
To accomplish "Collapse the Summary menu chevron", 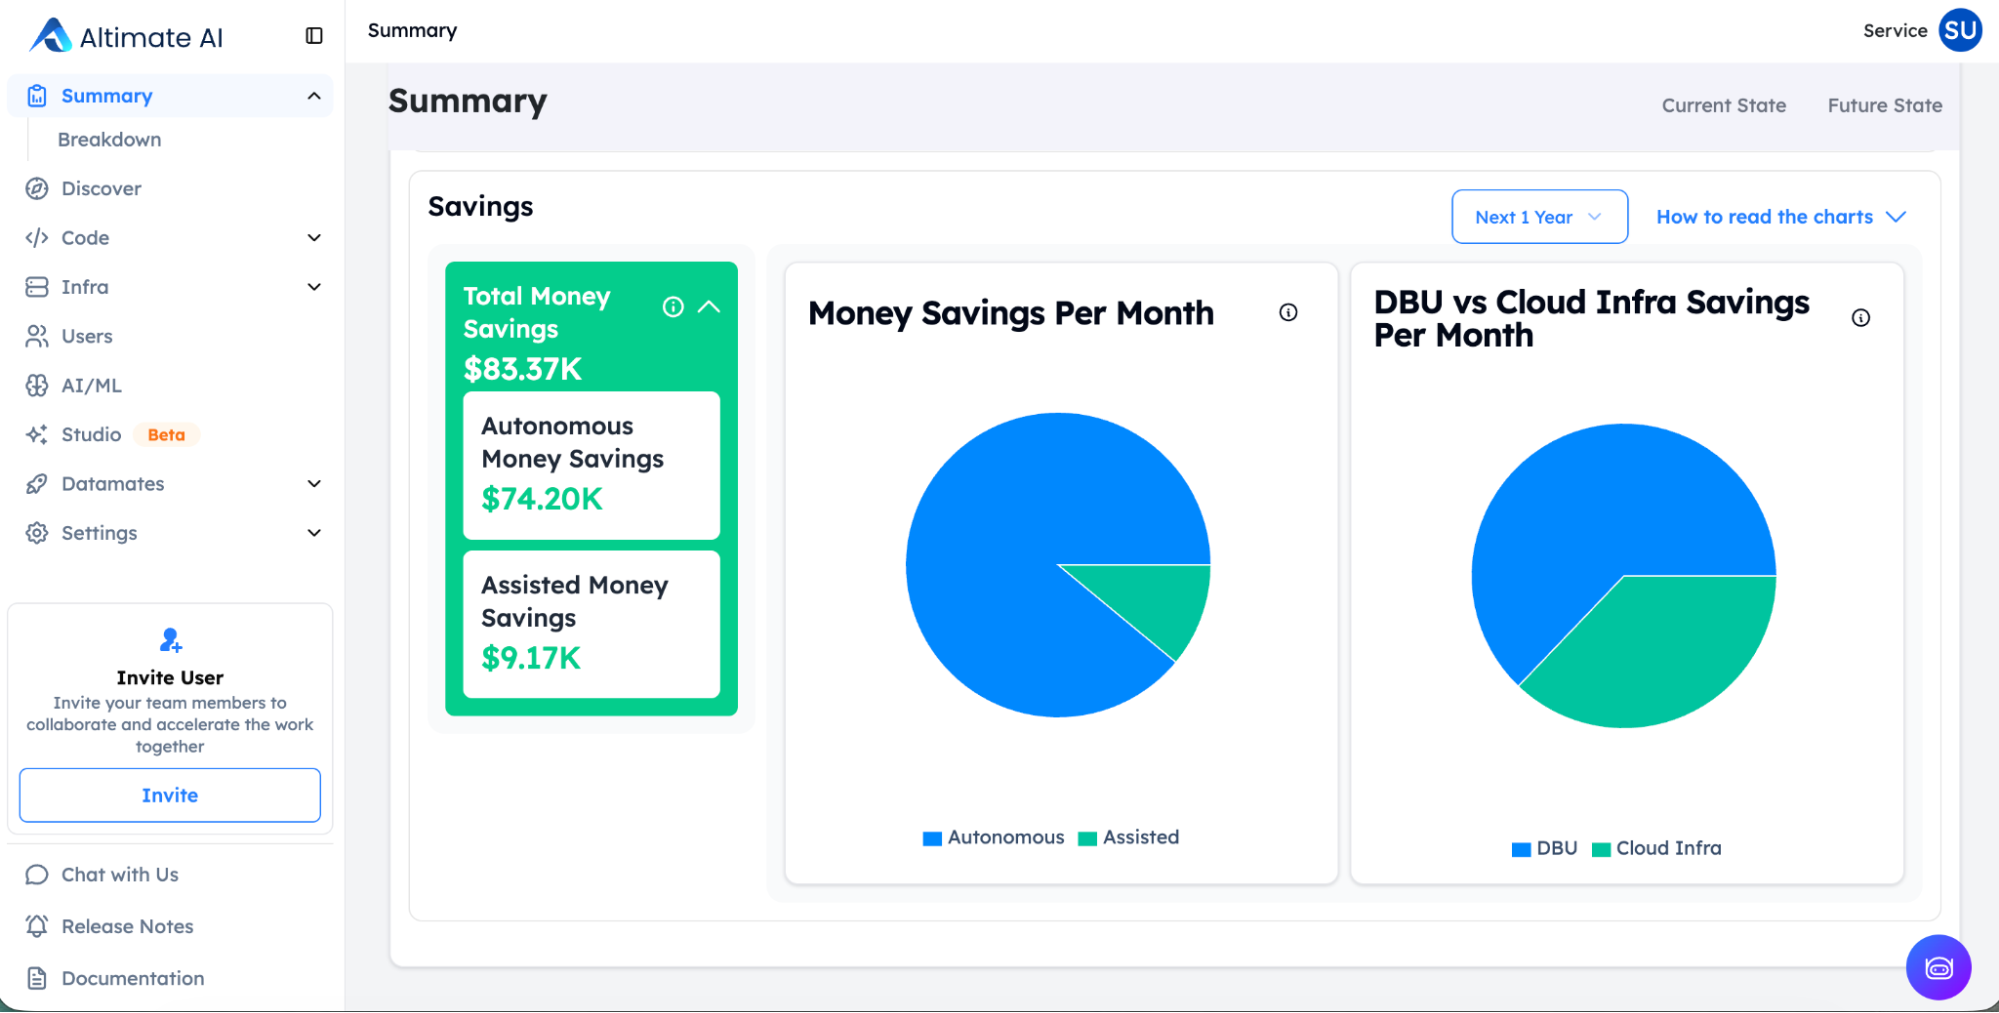I will 314,96.
